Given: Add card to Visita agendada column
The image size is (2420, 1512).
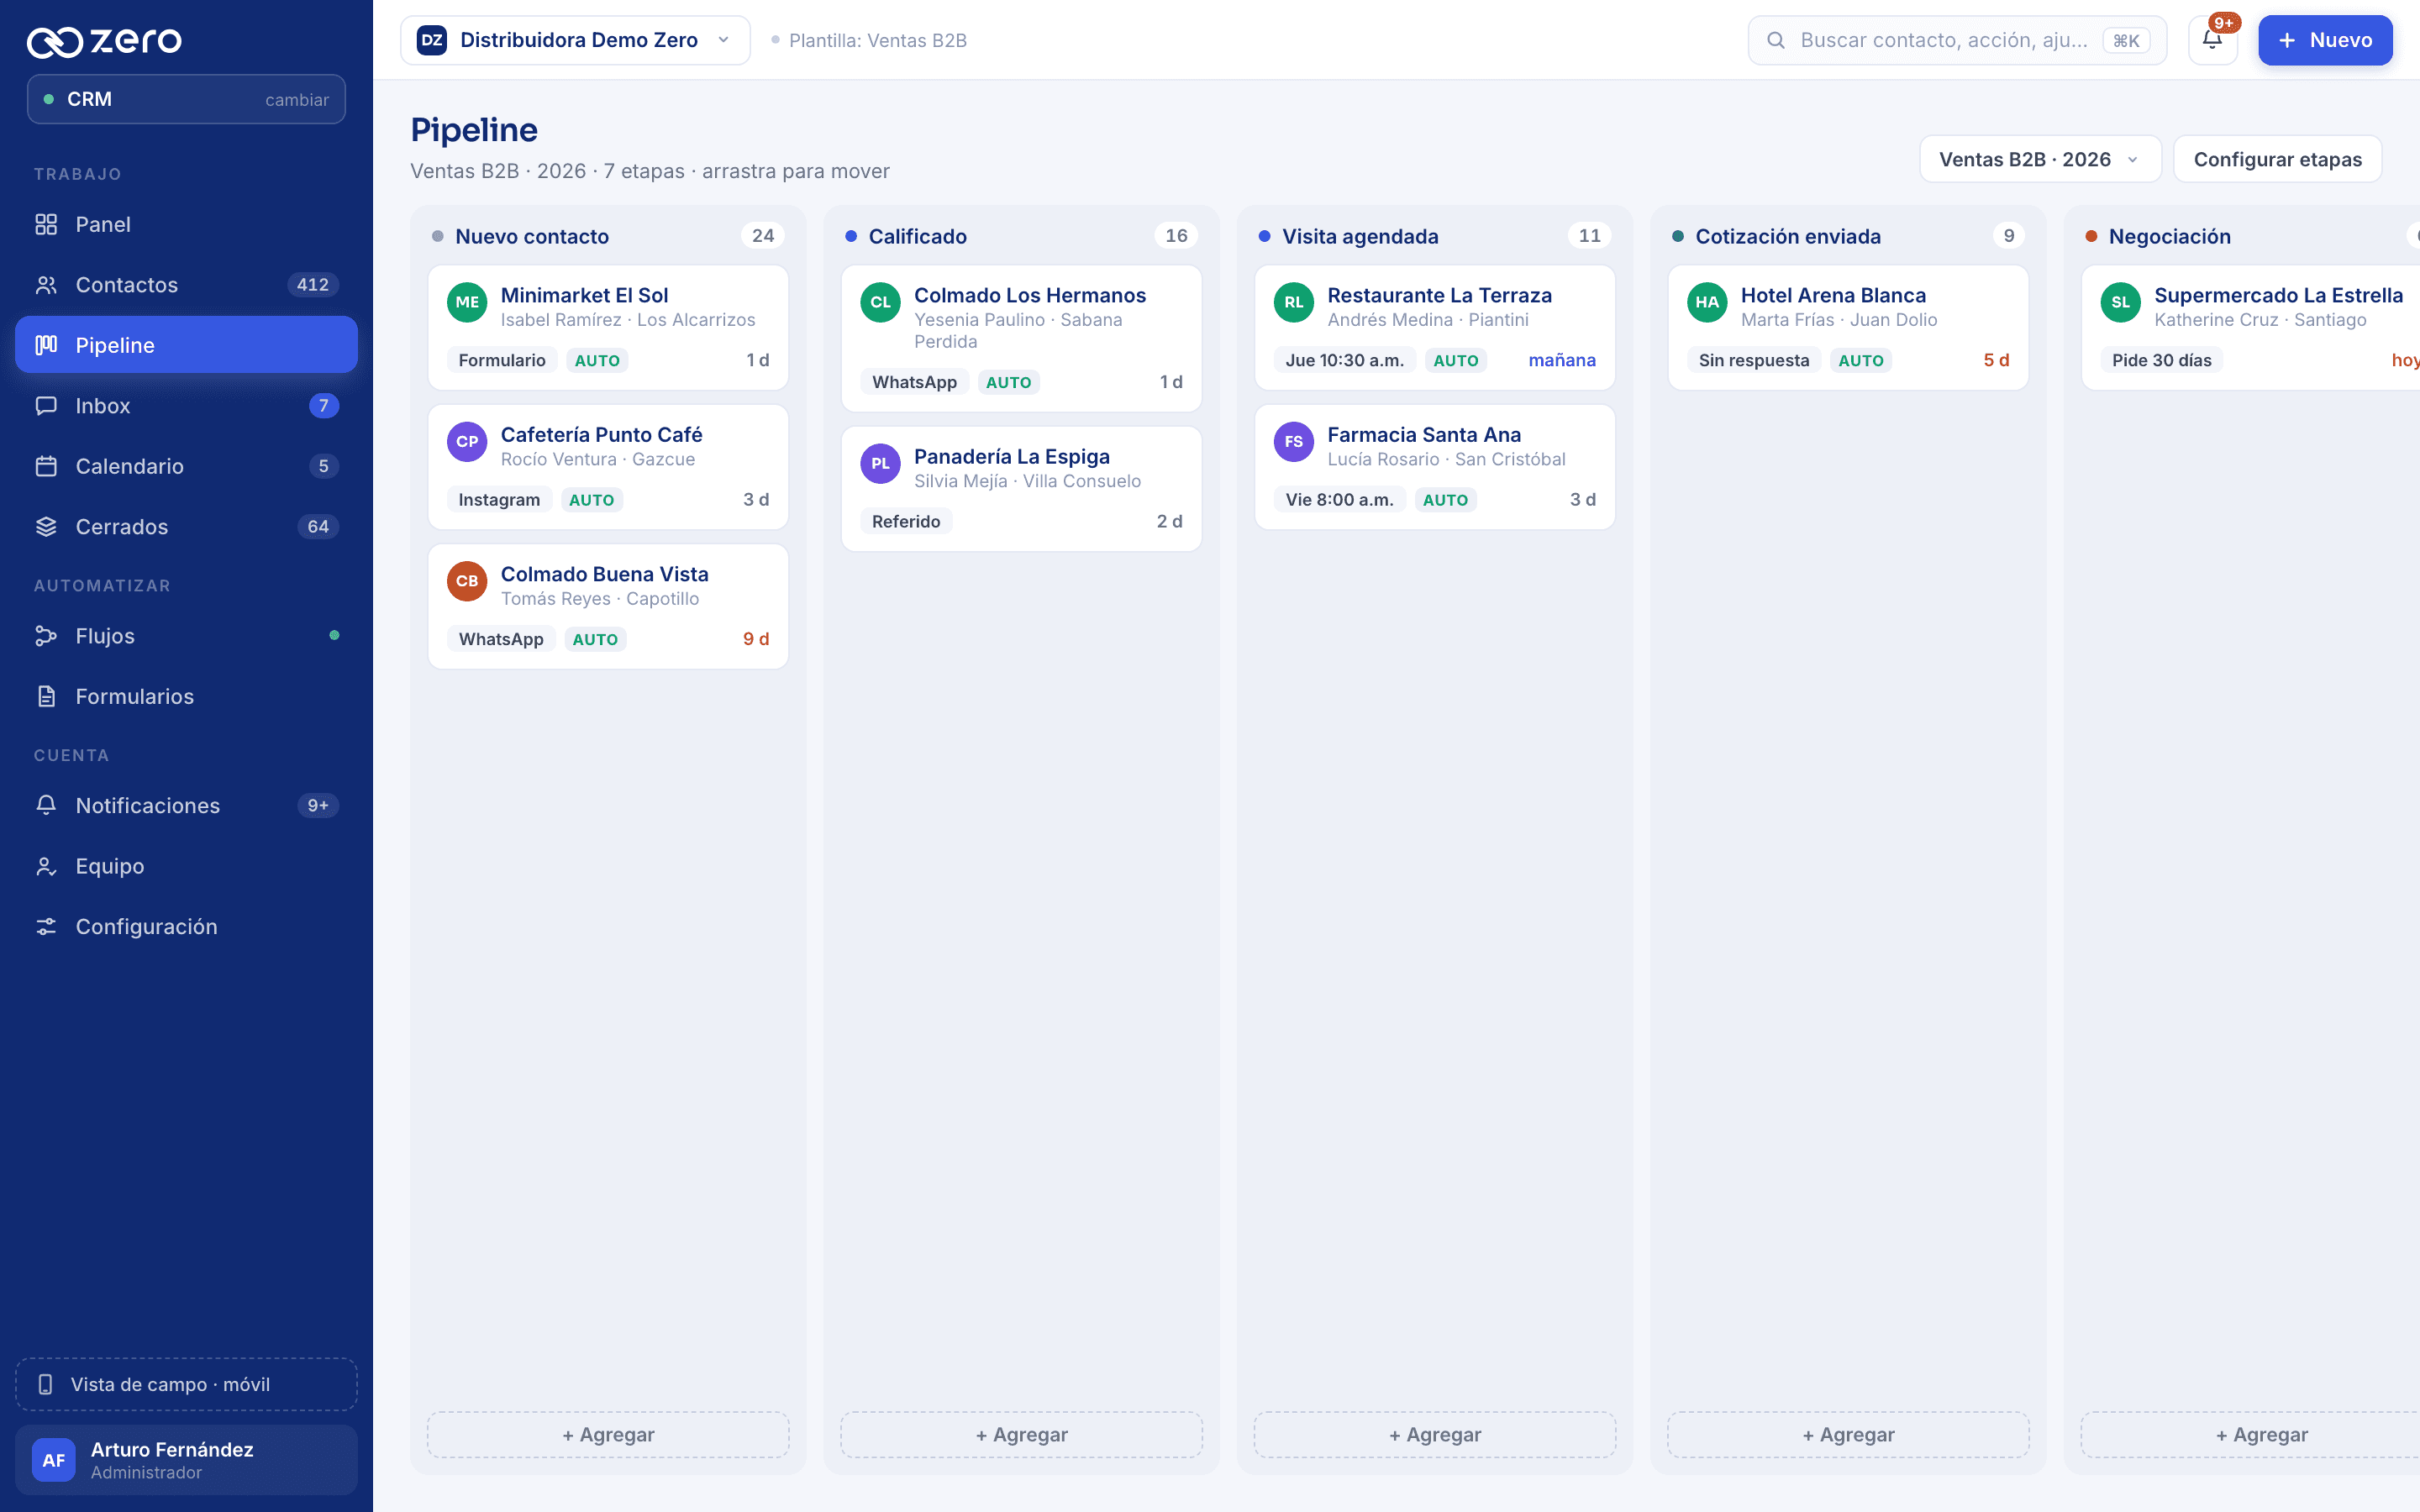Looking at the screenshot, I should click(1435, 1434).
